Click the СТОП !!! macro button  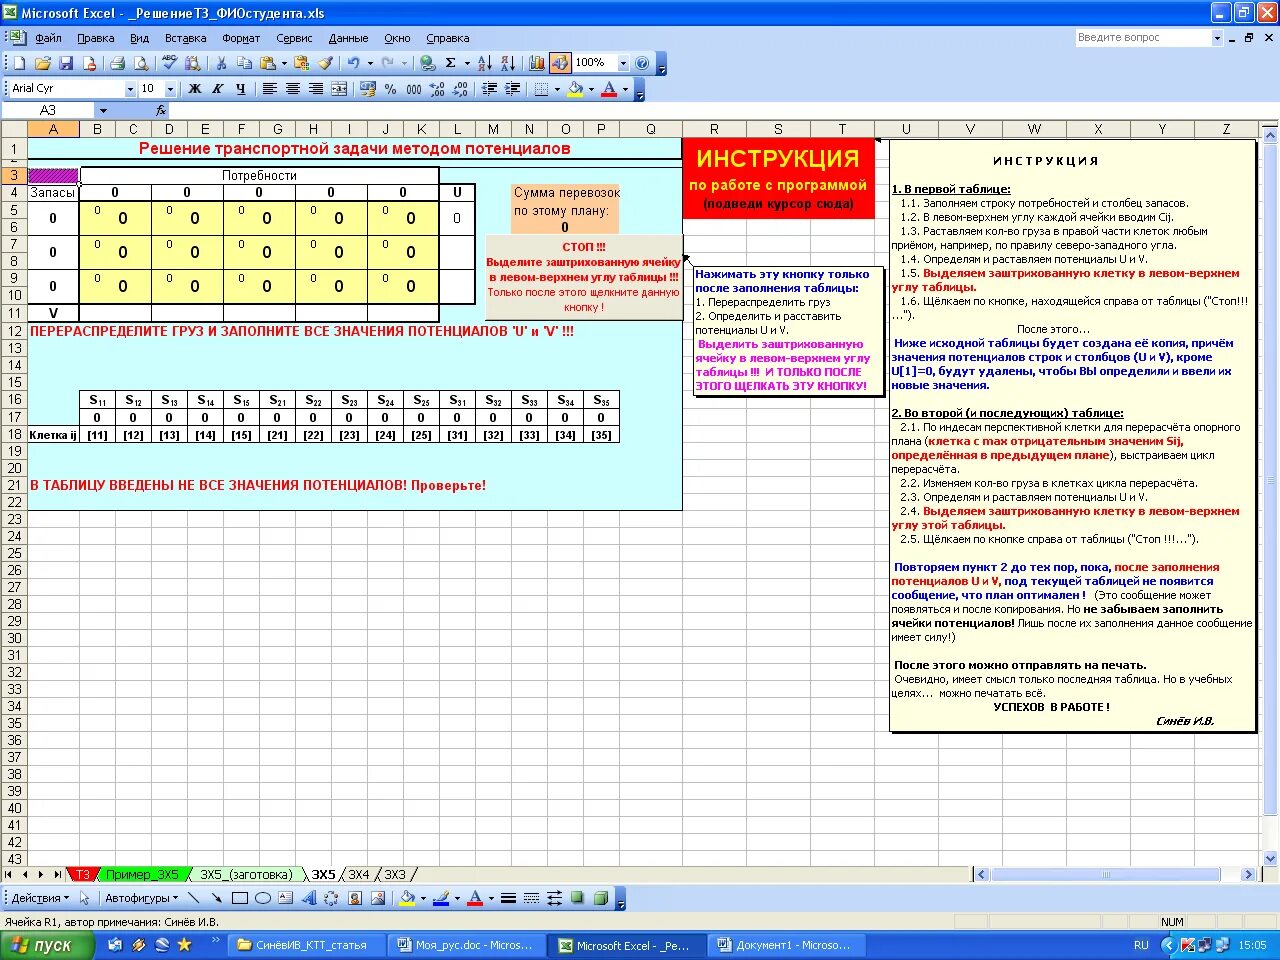[583, 277]
